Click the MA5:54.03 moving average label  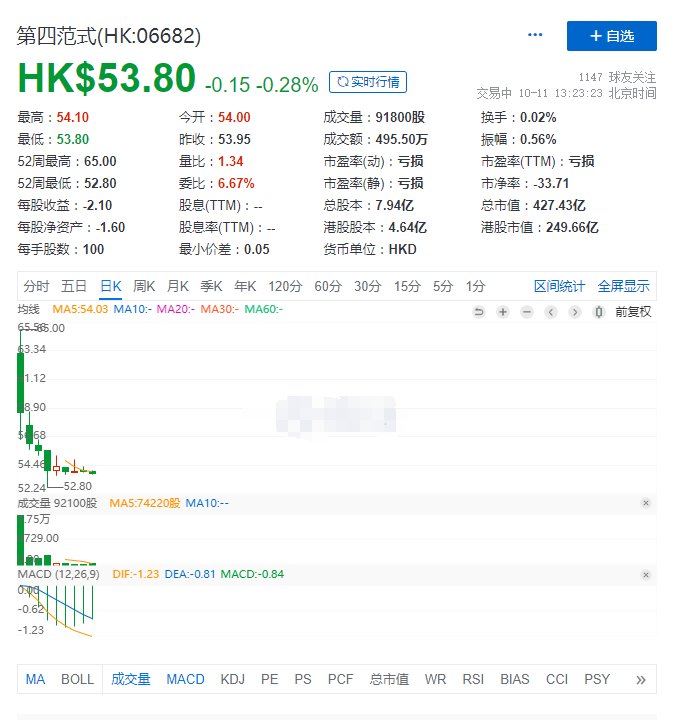click(x=80, y=309)
